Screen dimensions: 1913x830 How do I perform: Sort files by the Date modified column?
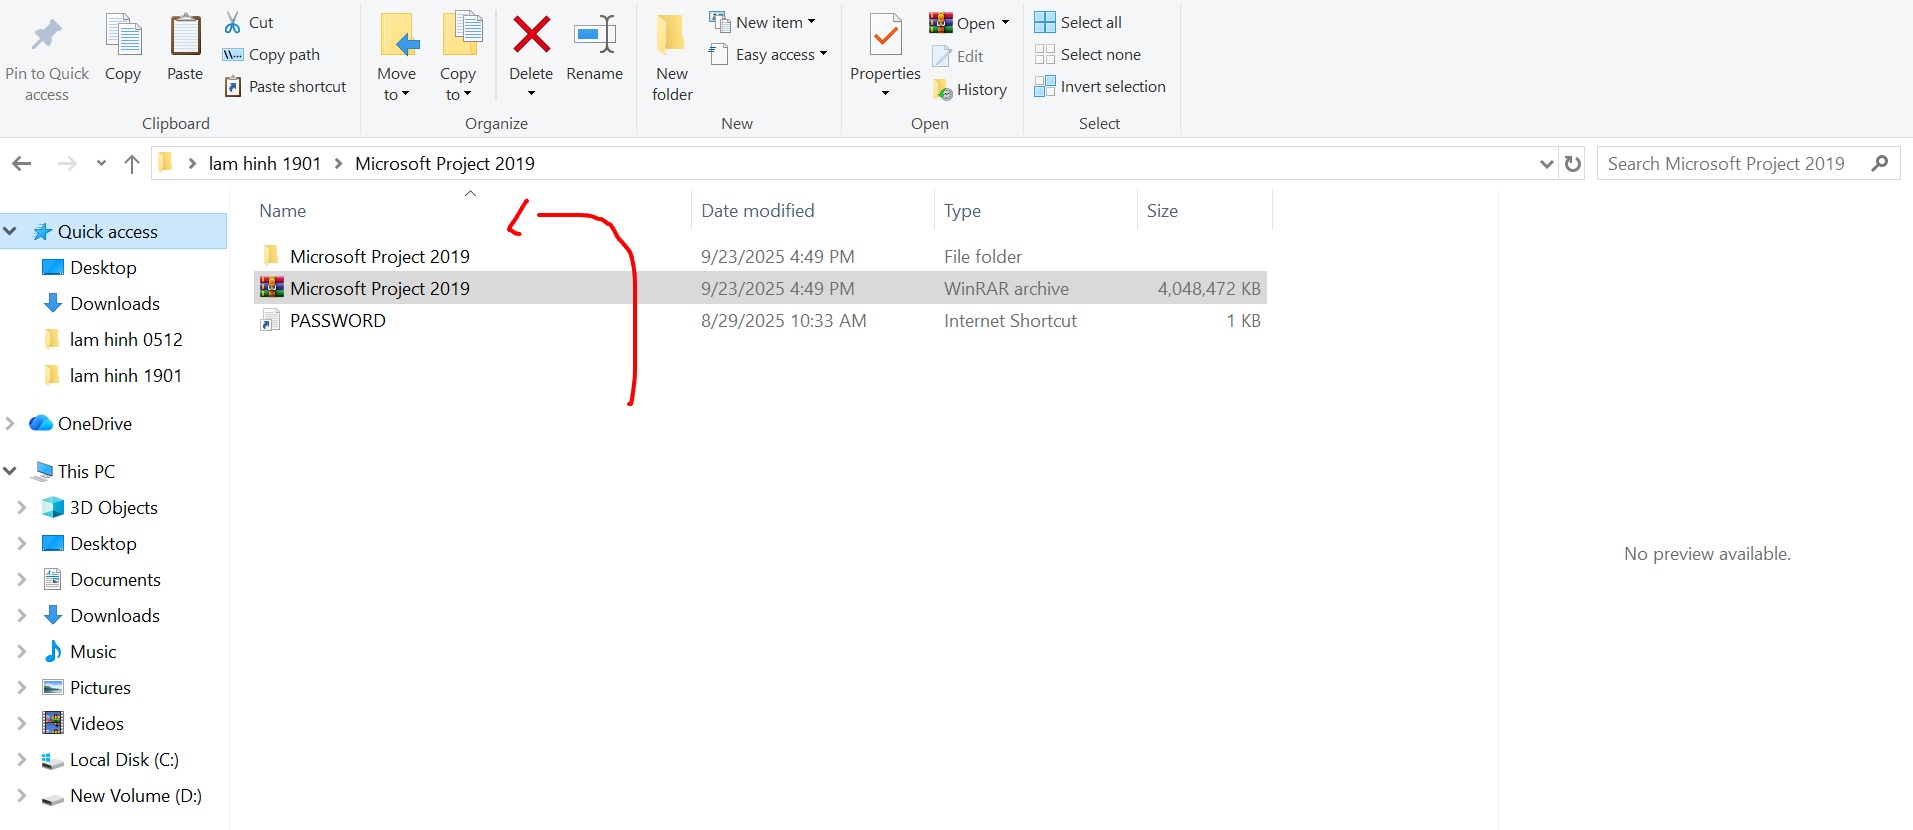(758, 211)
